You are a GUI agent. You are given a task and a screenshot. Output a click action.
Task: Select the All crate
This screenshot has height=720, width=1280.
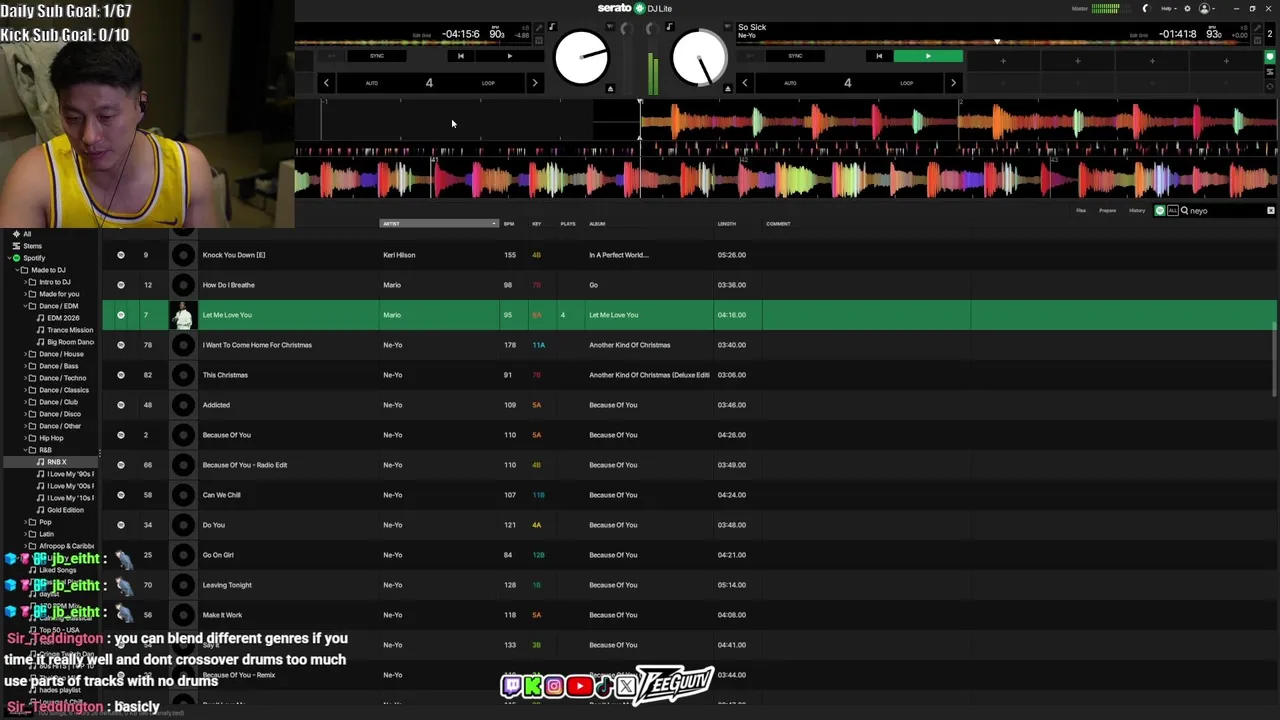[27, 234]
